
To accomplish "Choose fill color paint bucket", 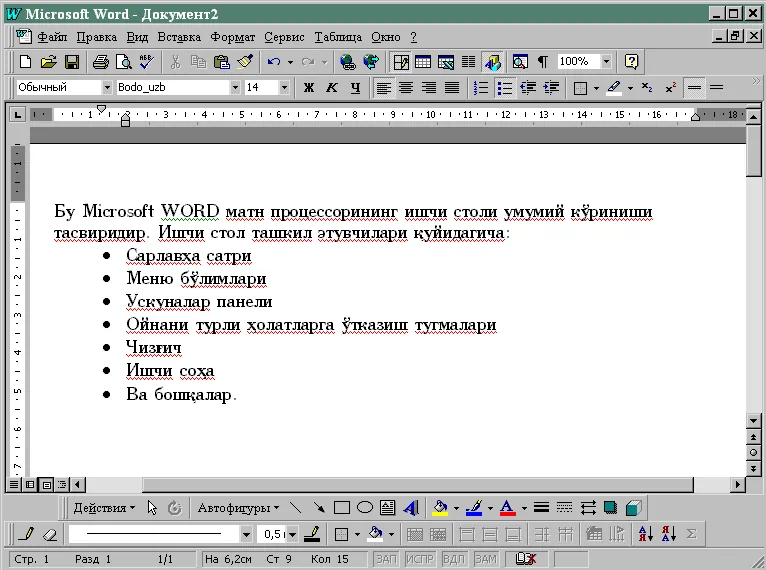I will pyautogui.click(x=440, y=508).
